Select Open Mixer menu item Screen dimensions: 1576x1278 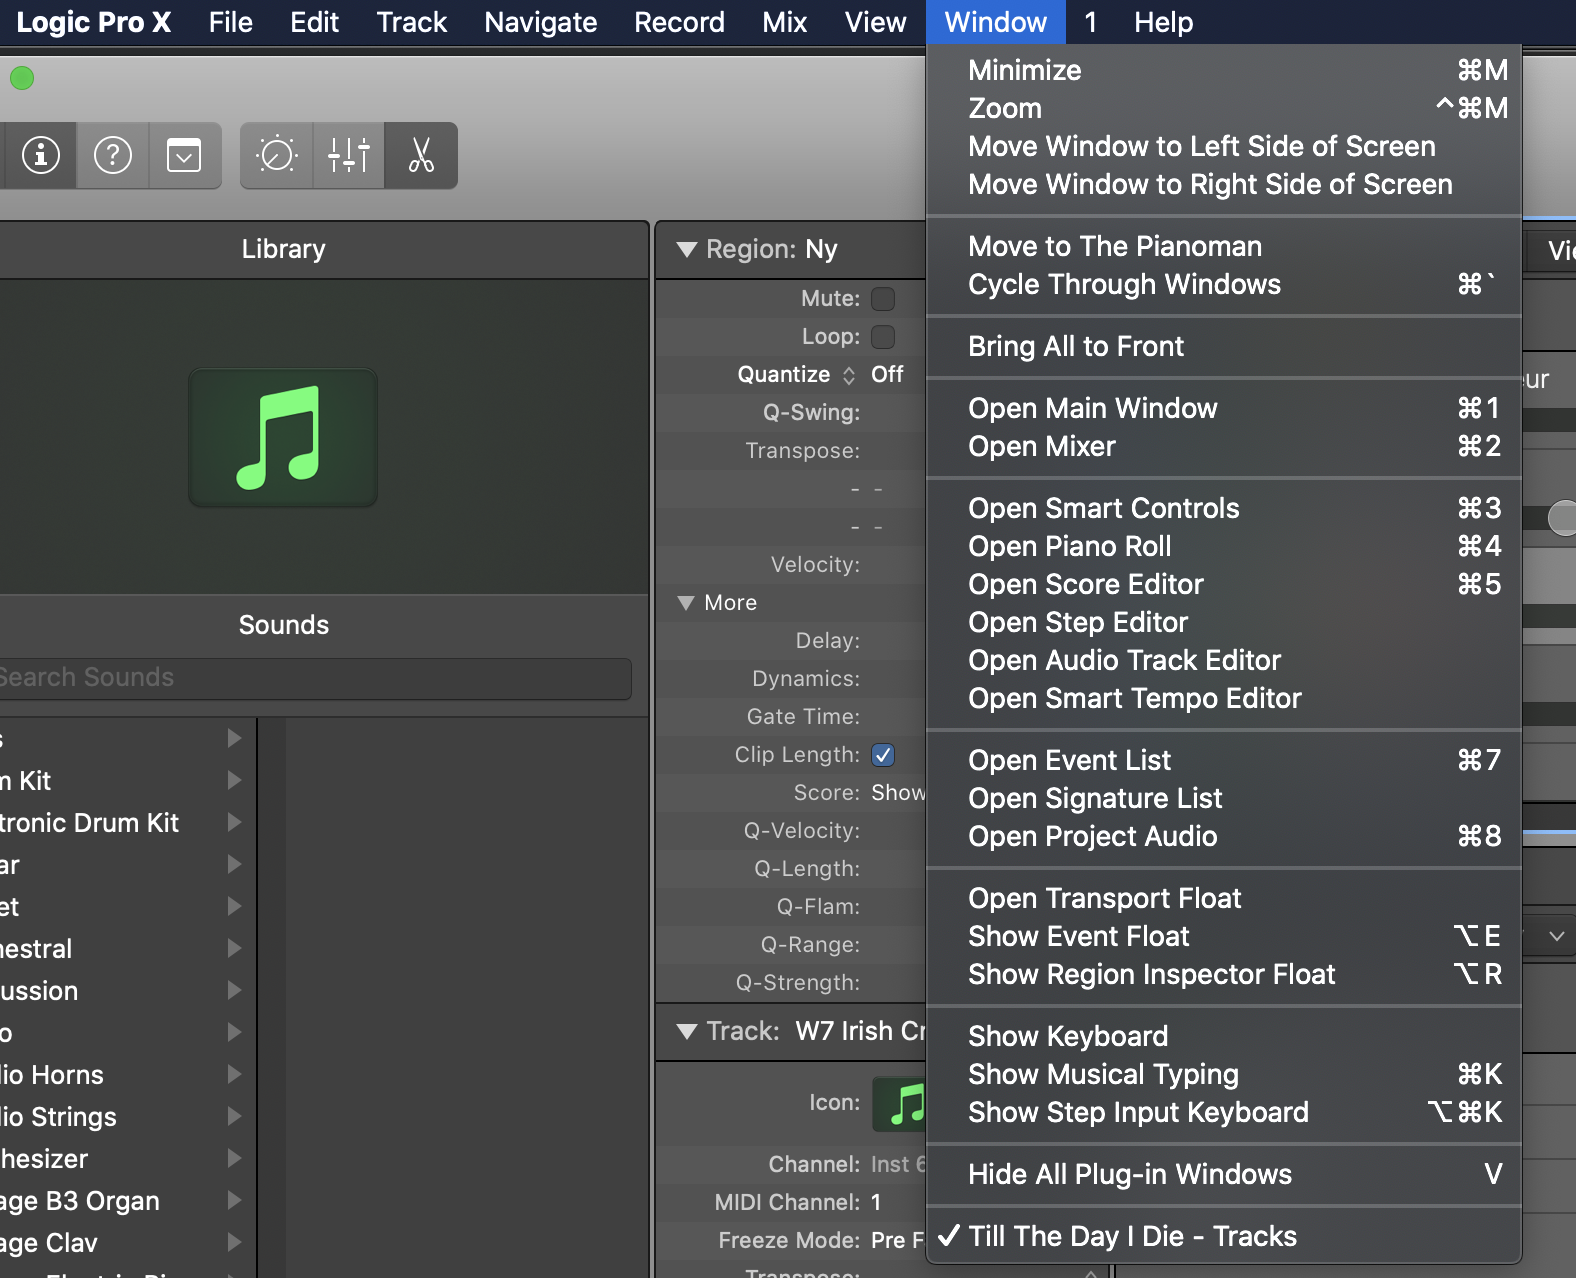pyautogui.click(x=1224, y=446)
